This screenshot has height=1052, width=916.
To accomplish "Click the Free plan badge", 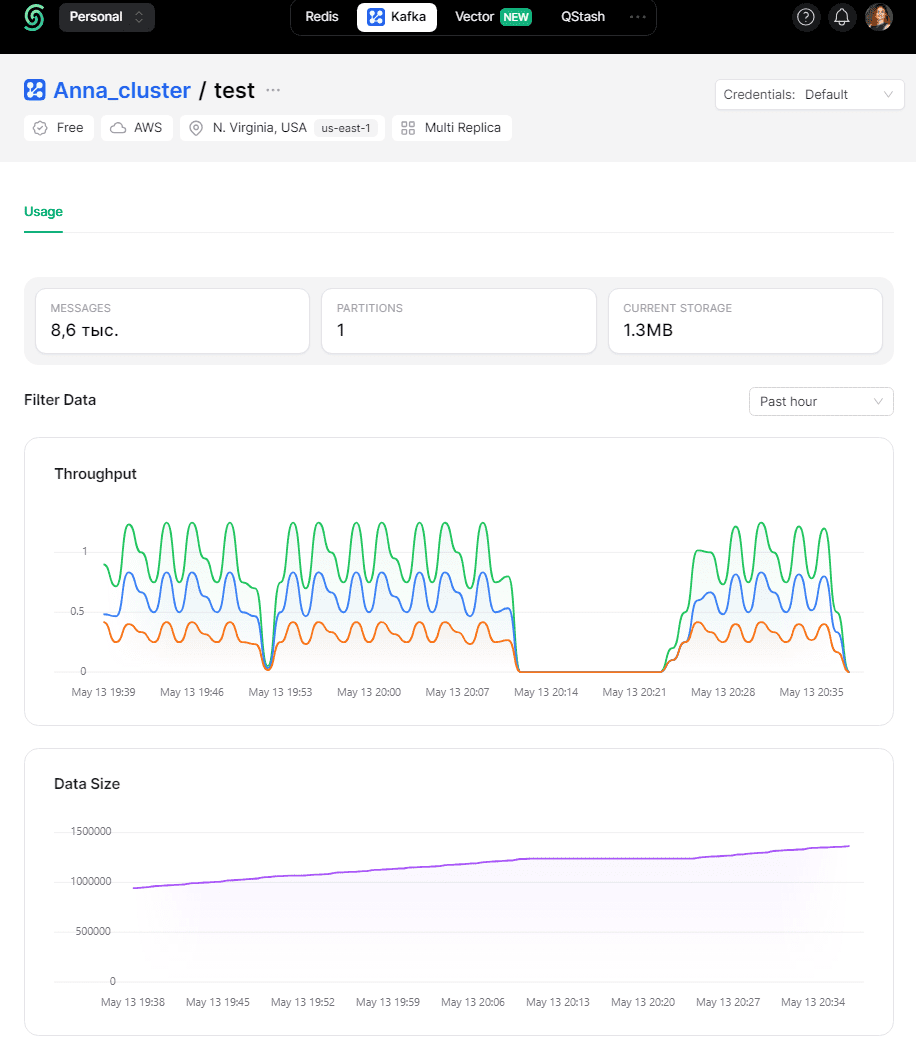I will pos(59,128).
